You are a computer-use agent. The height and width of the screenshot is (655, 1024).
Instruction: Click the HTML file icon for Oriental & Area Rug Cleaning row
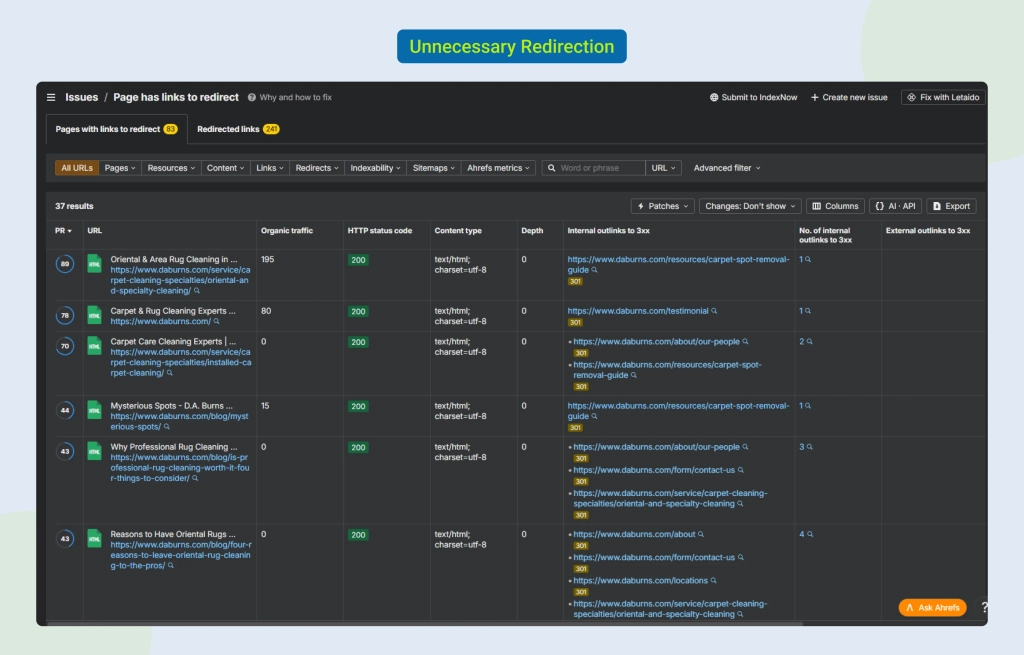coord(95,264)
